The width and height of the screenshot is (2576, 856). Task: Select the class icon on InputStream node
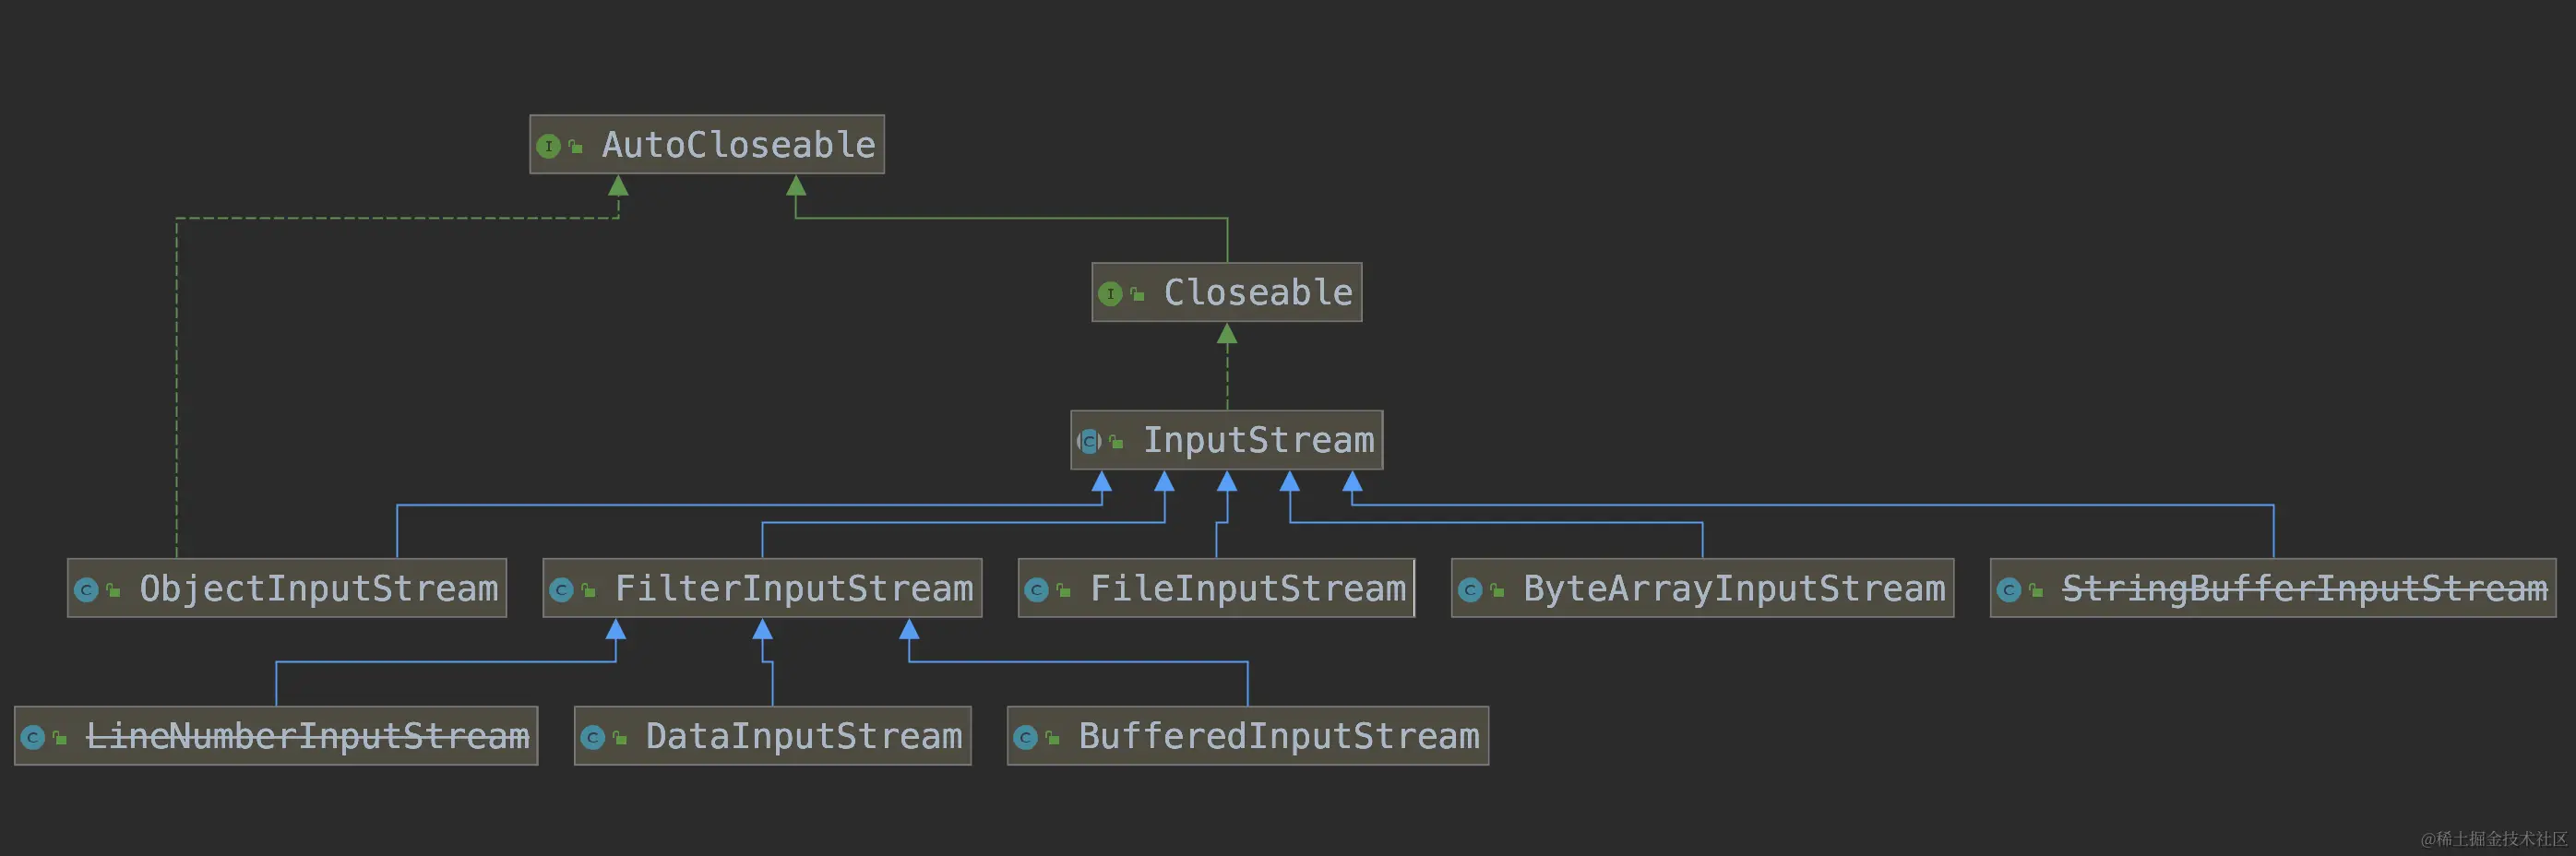[1089, 440]
